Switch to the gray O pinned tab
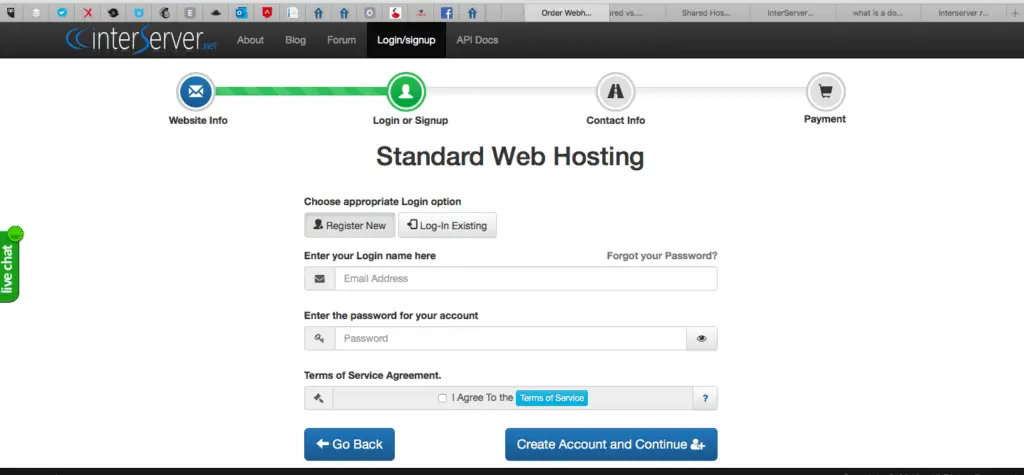The width and height of the screenshot is (1024, 475). (369, 12)
